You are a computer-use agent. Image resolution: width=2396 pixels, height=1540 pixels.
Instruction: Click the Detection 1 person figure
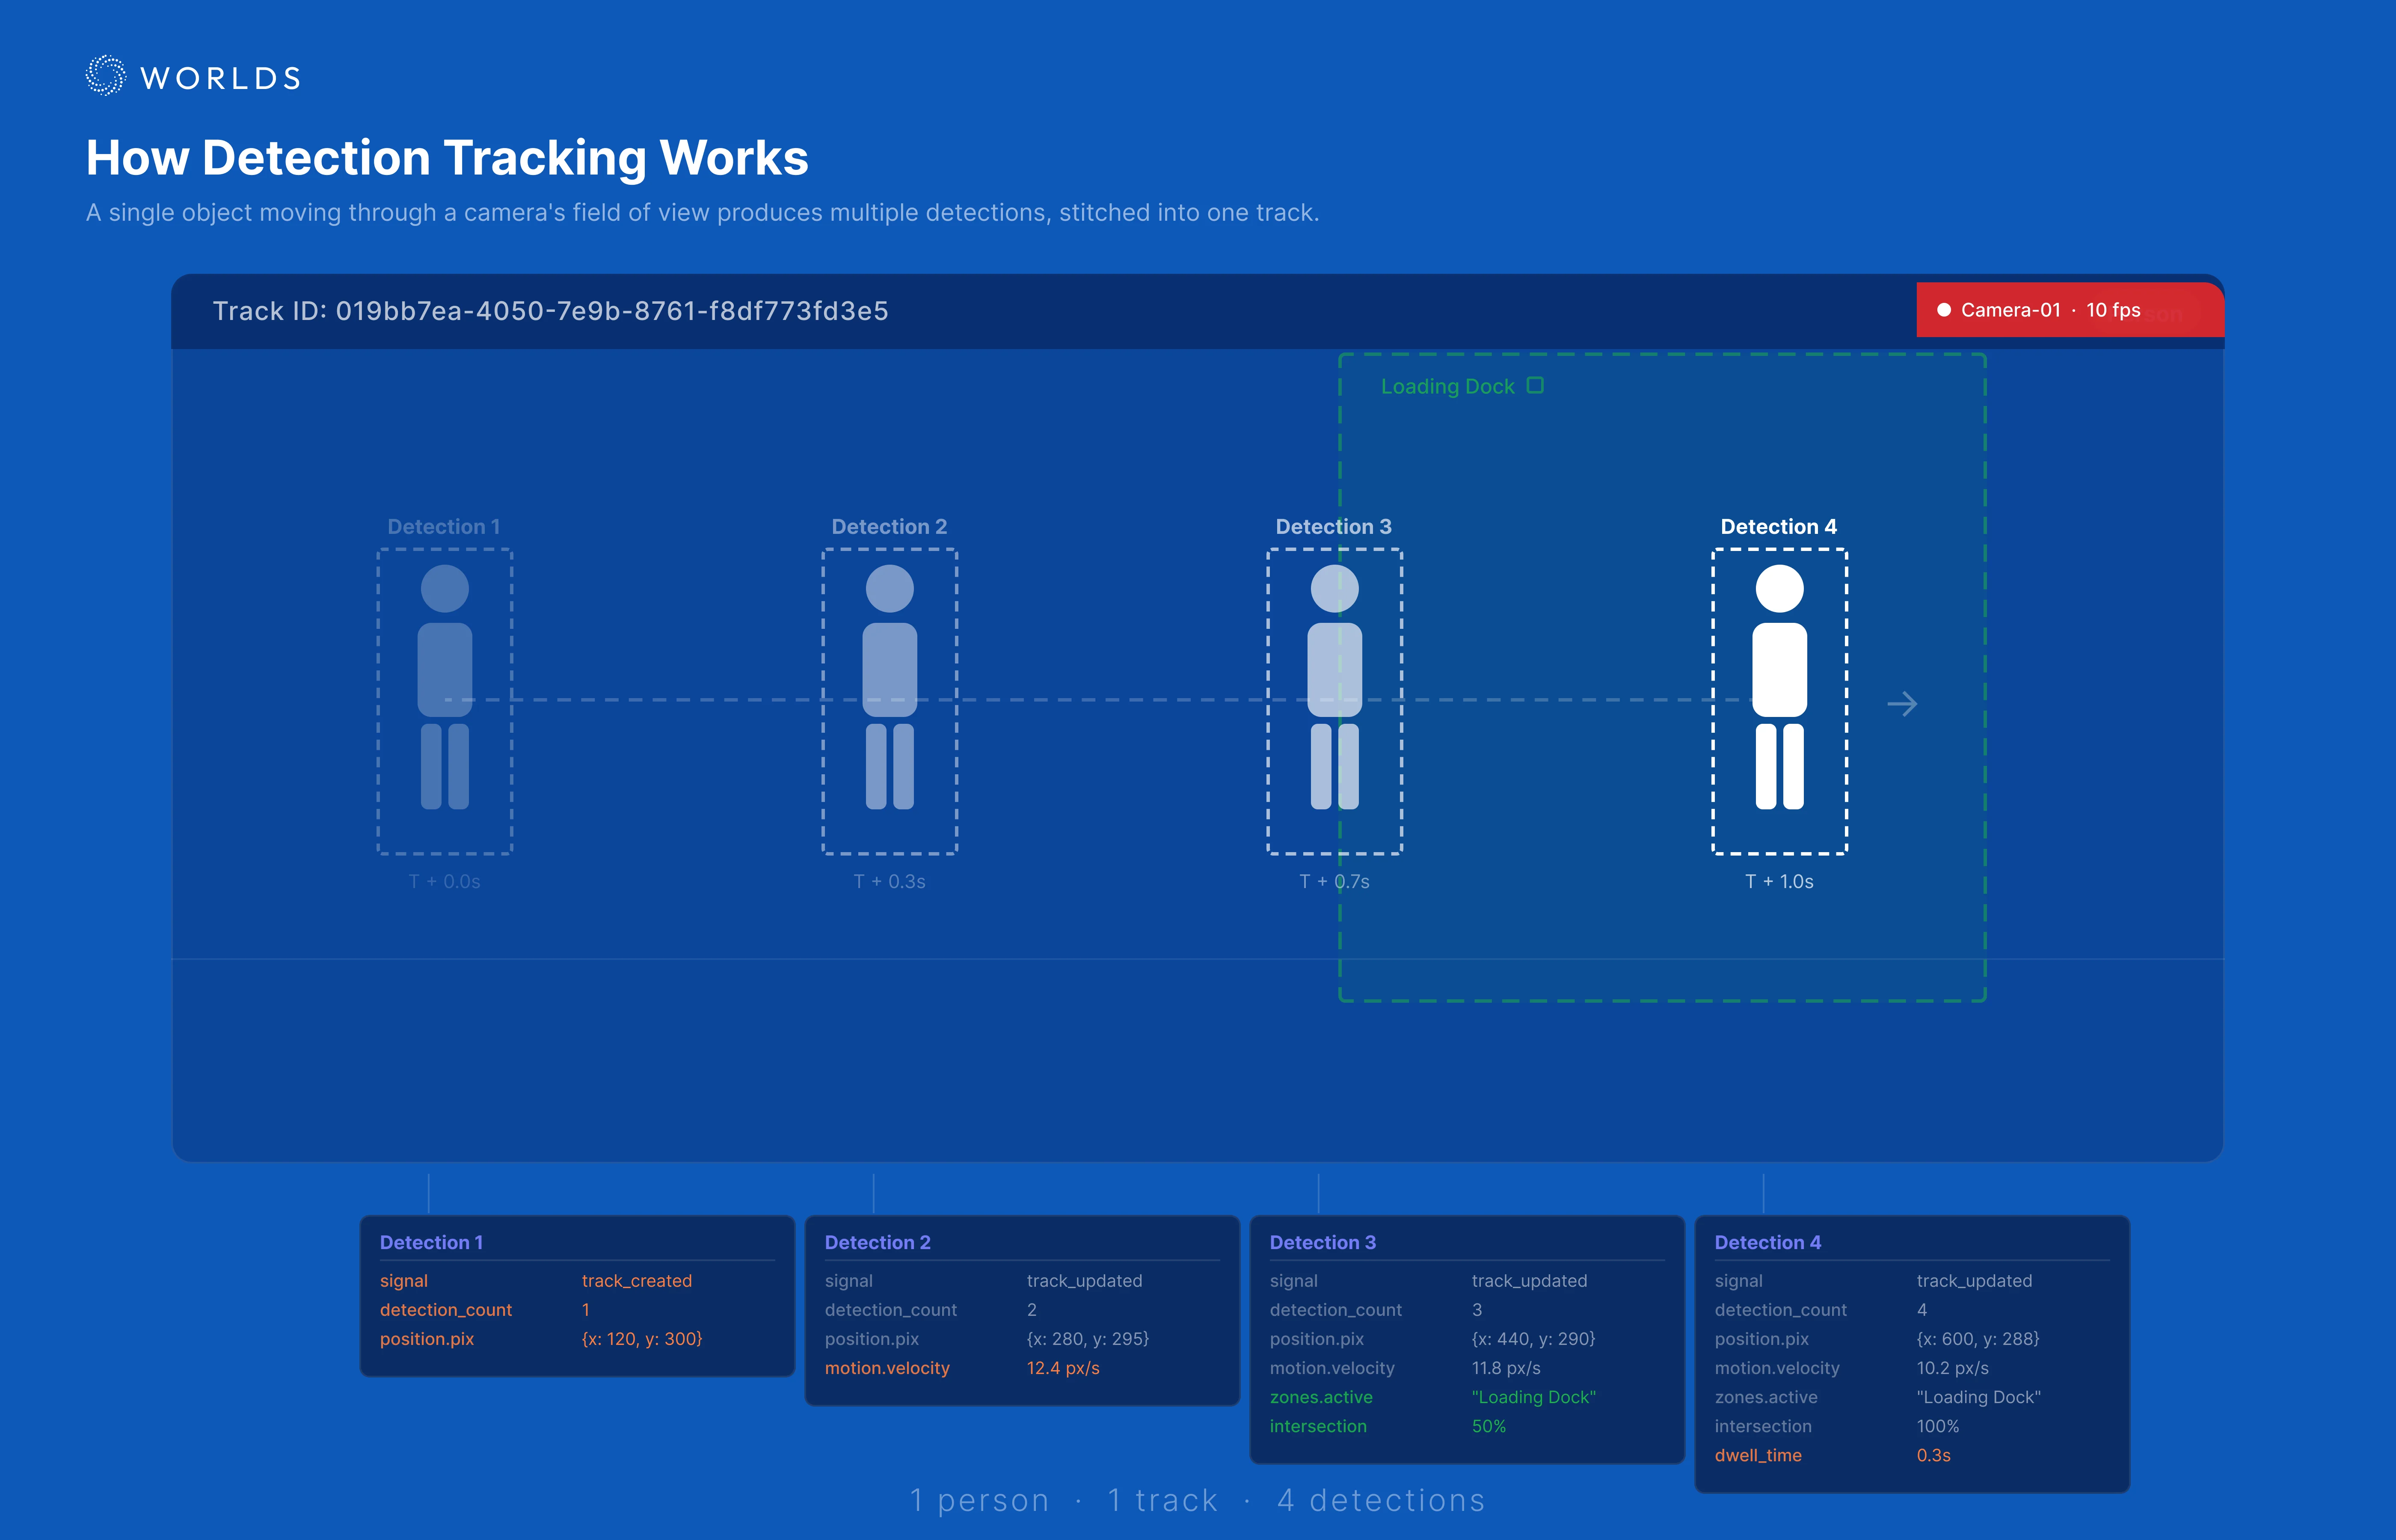pyautogui.click(x=445, y=687)
